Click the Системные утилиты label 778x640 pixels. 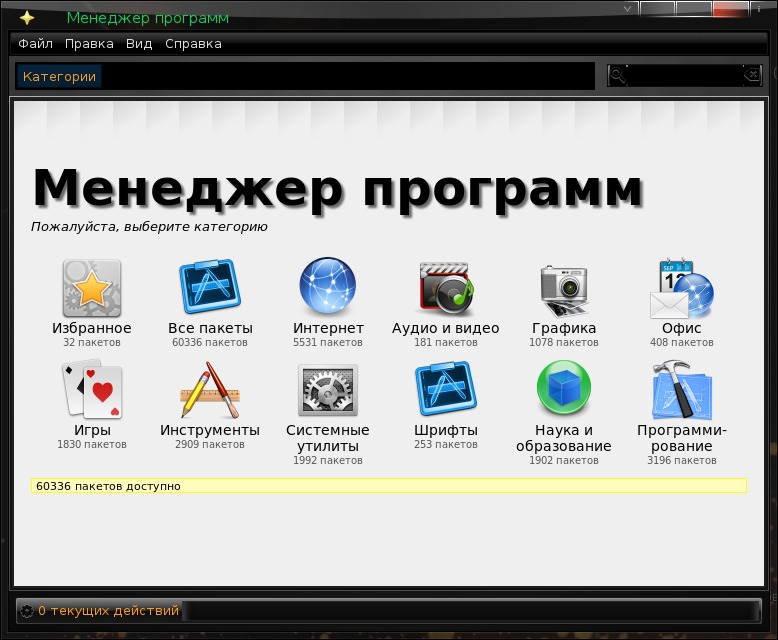[x=327, y=438]
